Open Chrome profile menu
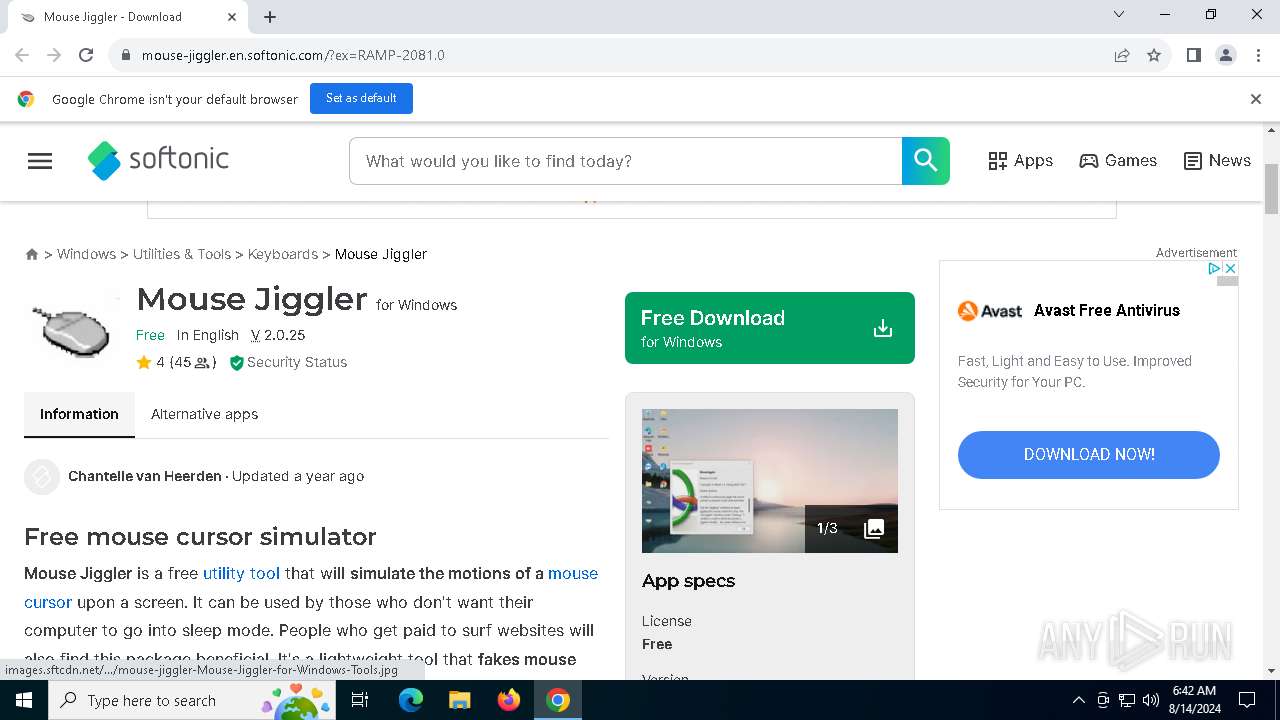This screenshot has width=1280, height=720. [x=1226, y=55]
